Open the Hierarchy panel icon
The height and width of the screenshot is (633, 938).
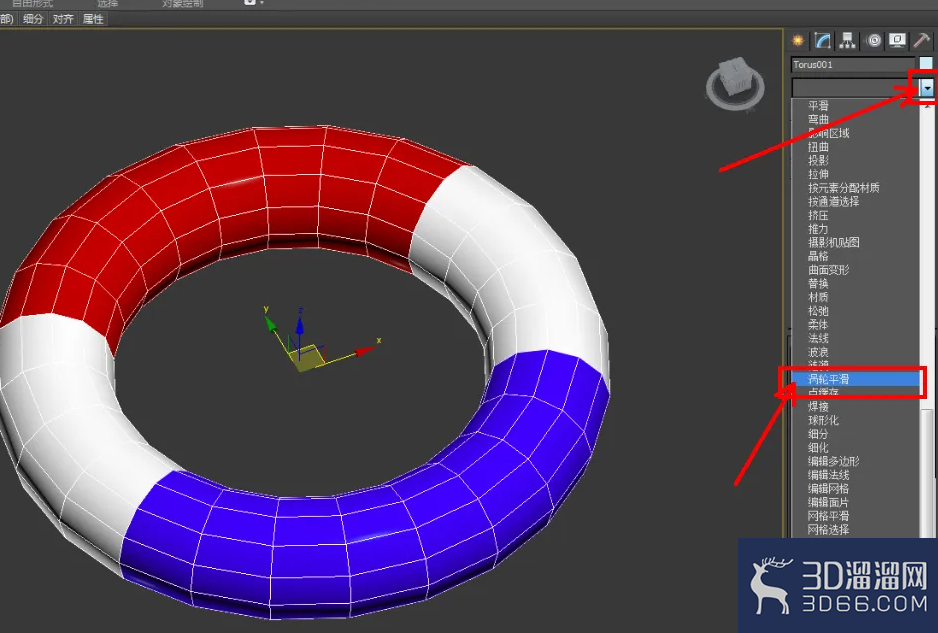click(847, 41)
